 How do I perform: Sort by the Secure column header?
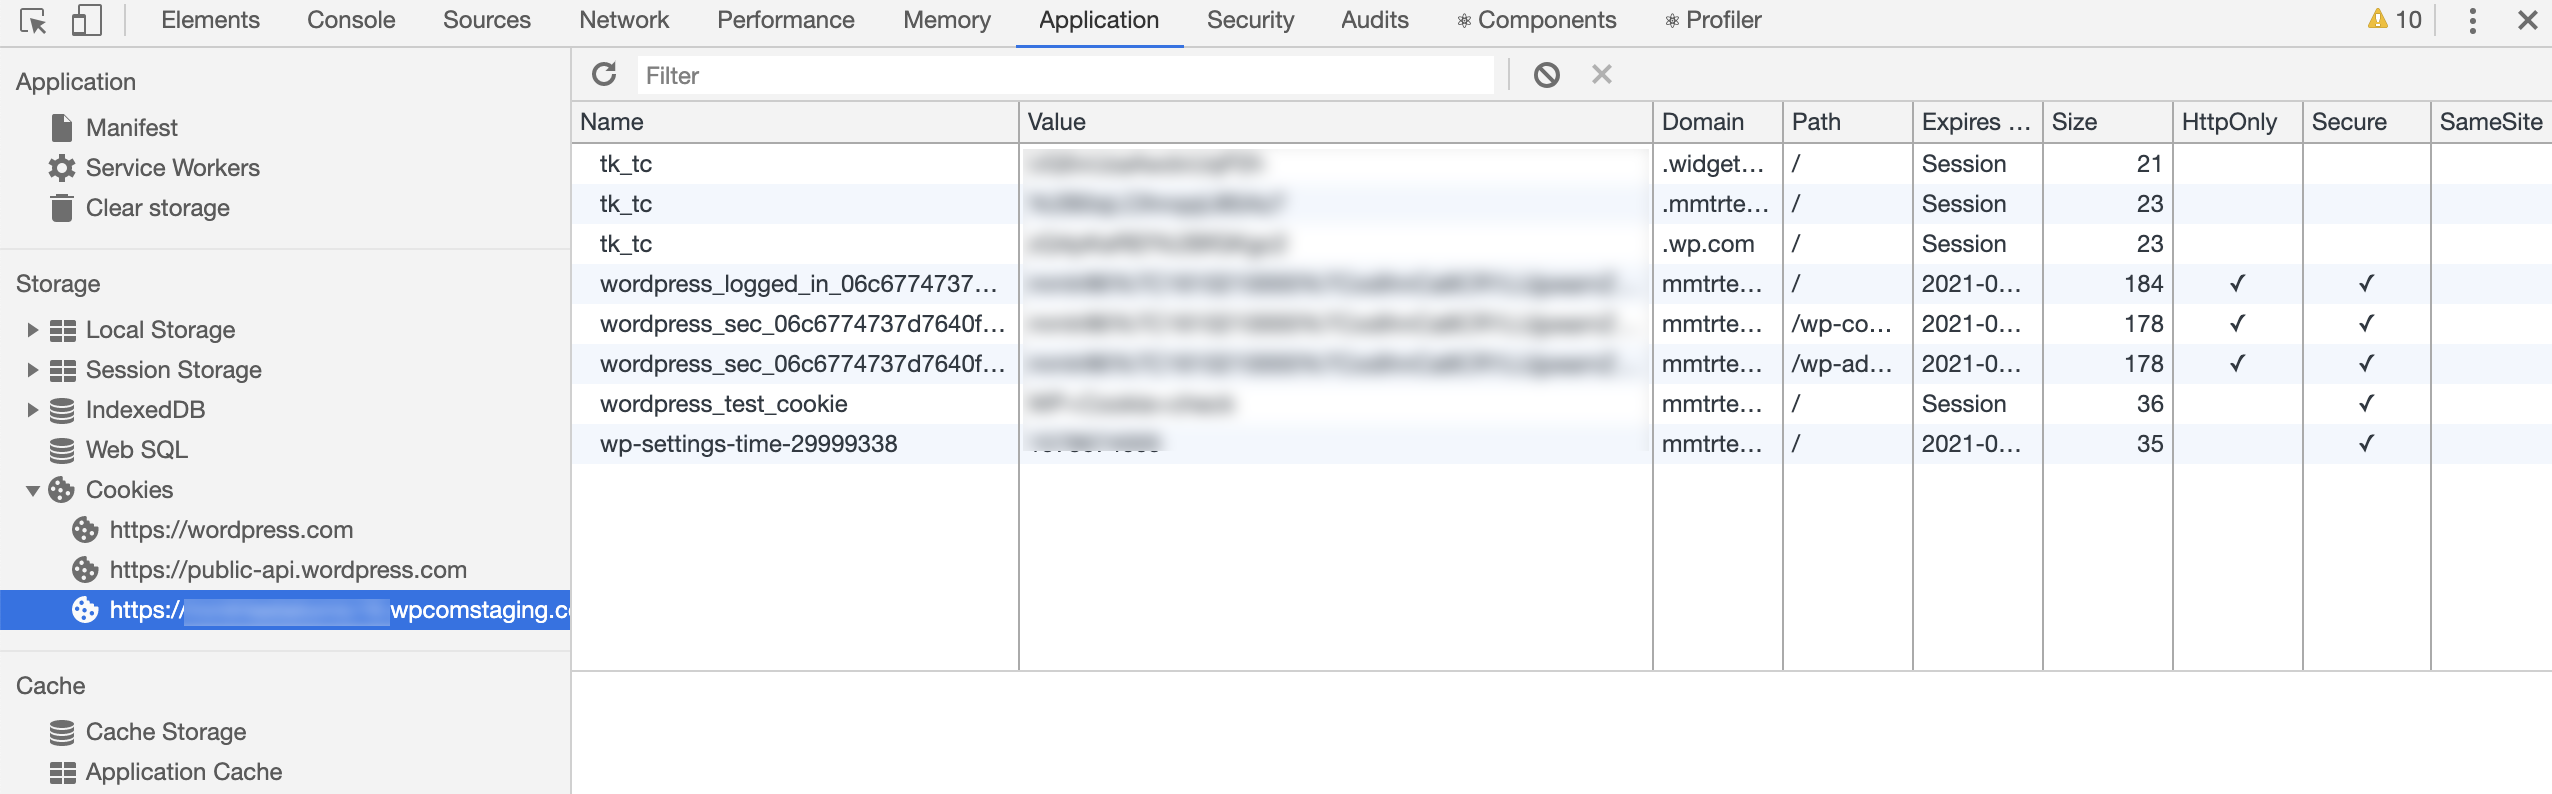point(2367,122)
